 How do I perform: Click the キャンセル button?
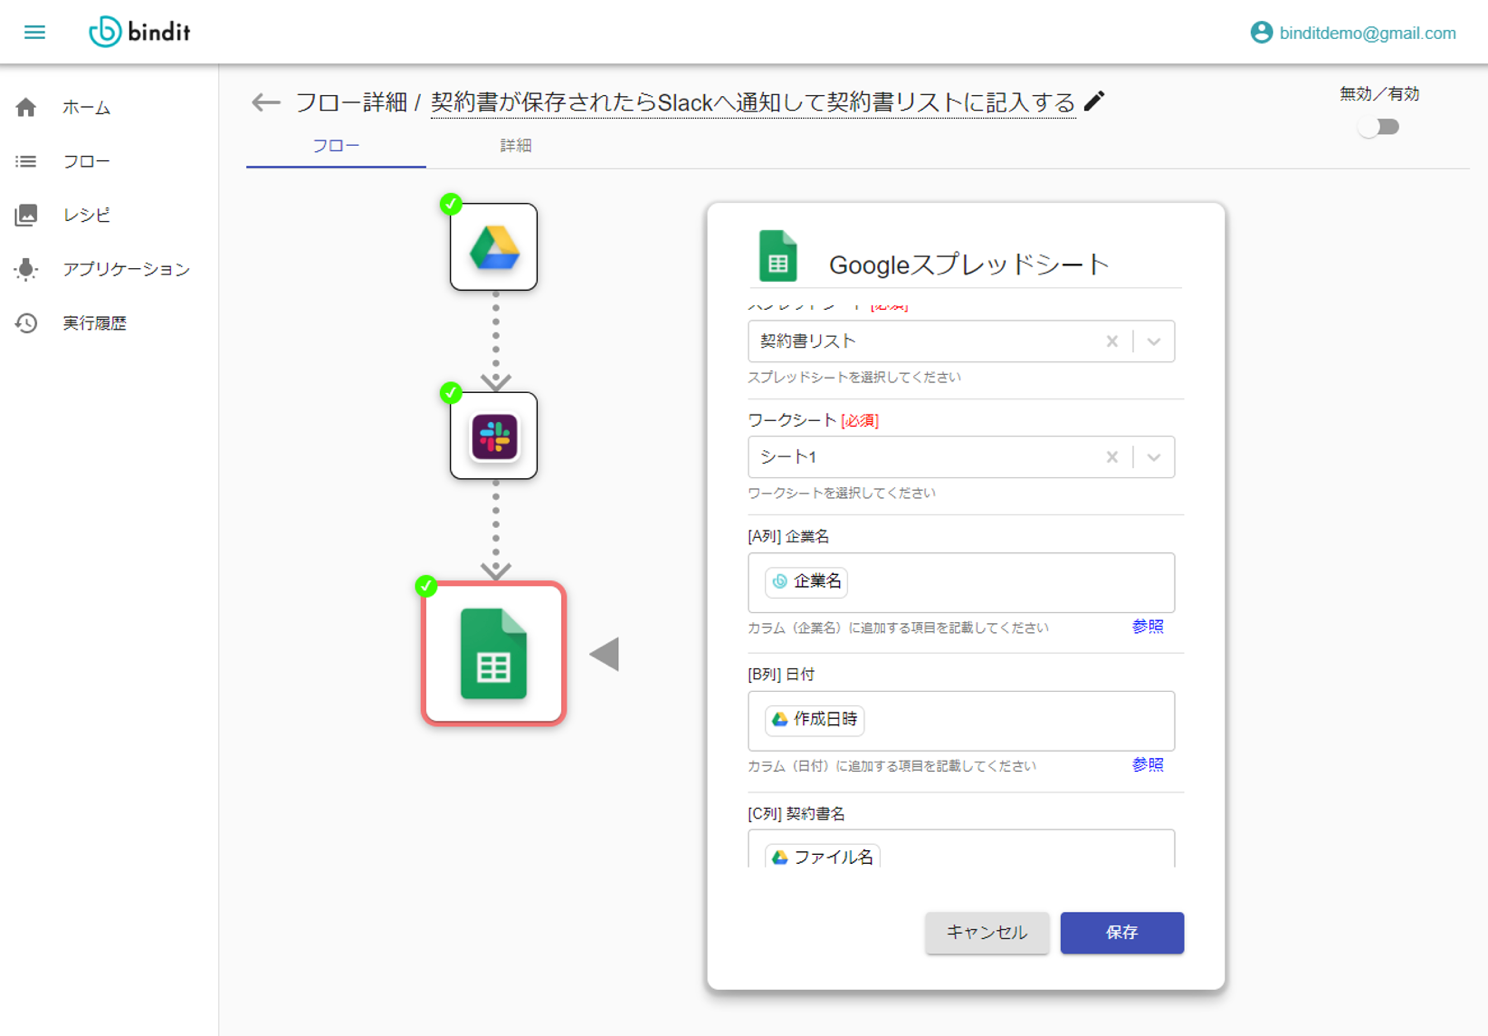click(x=987, y=932)
